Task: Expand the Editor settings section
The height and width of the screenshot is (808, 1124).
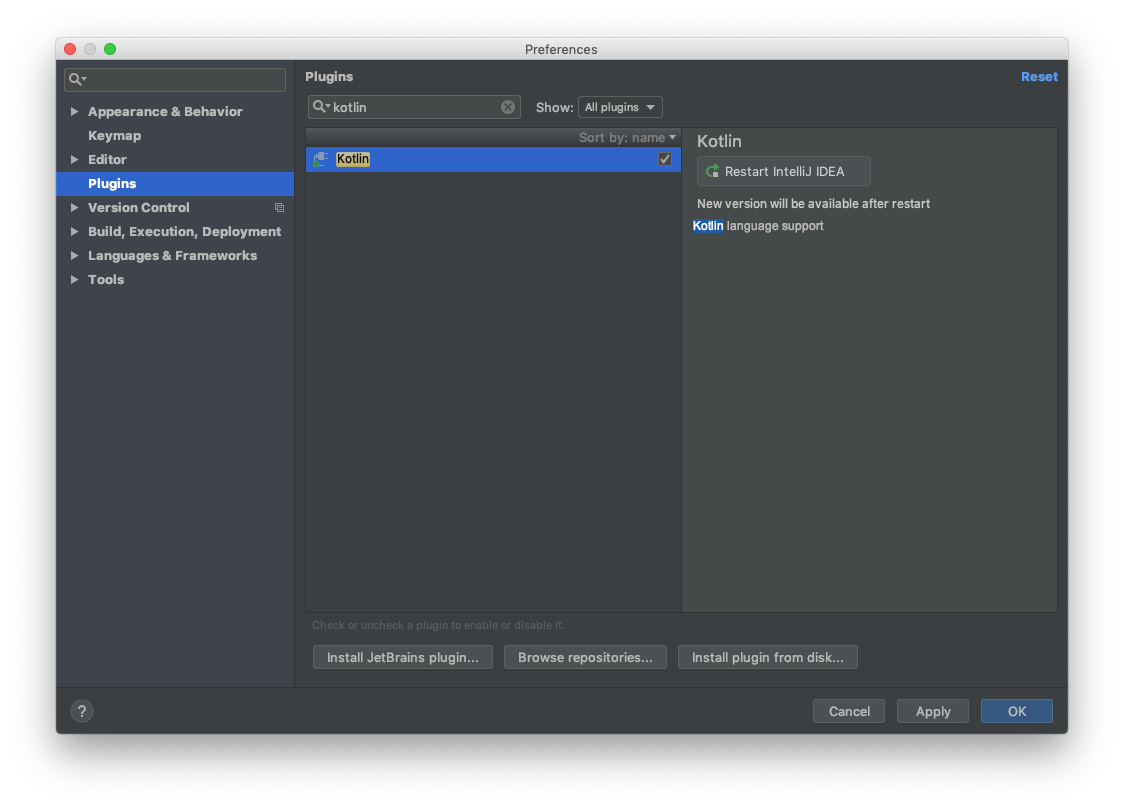Action: tap(75, 160)
